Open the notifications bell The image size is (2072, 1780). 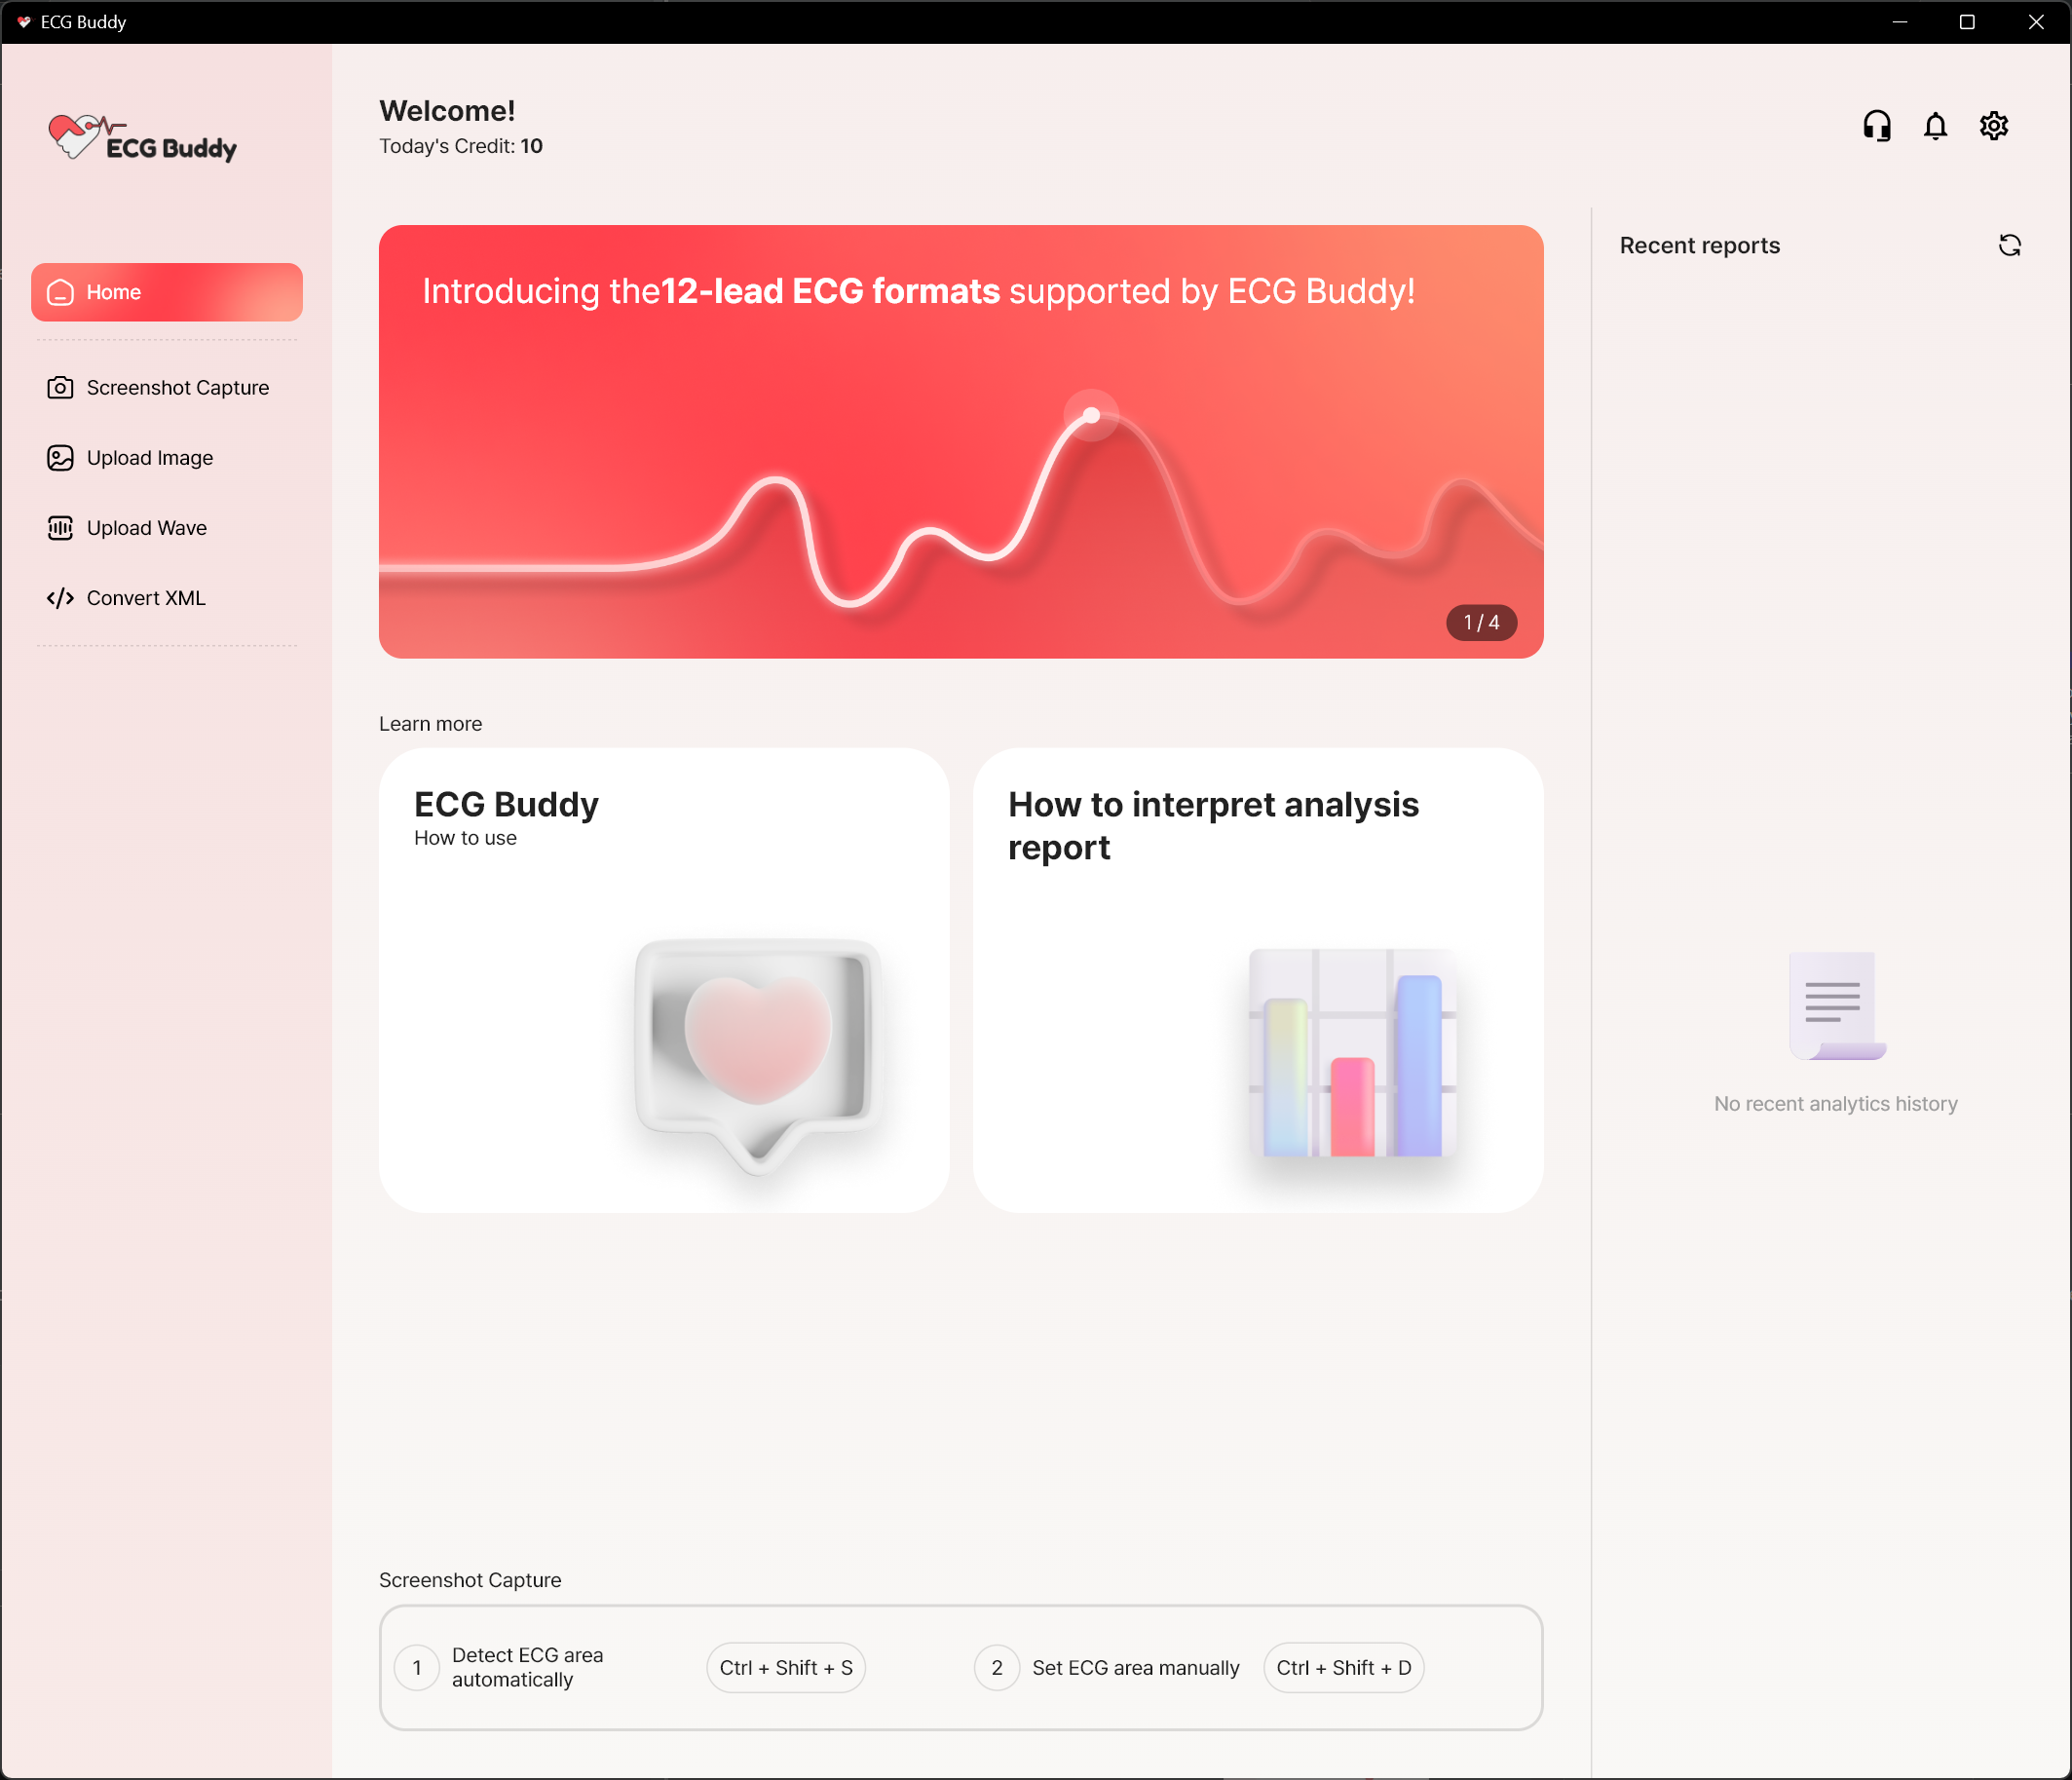[1934, 126]
